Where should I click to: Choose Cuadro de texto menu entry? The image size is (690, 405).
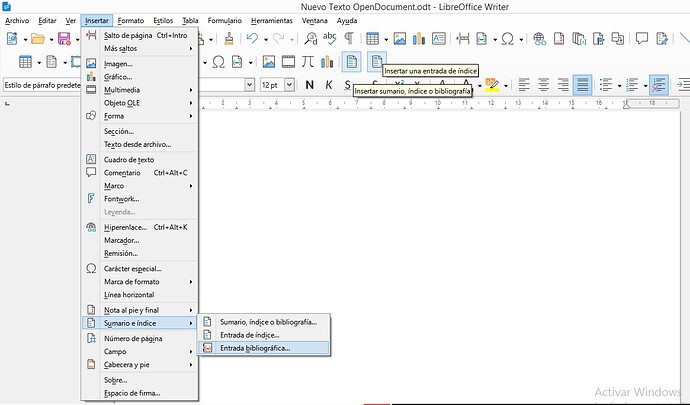click(x=140, y=160)
